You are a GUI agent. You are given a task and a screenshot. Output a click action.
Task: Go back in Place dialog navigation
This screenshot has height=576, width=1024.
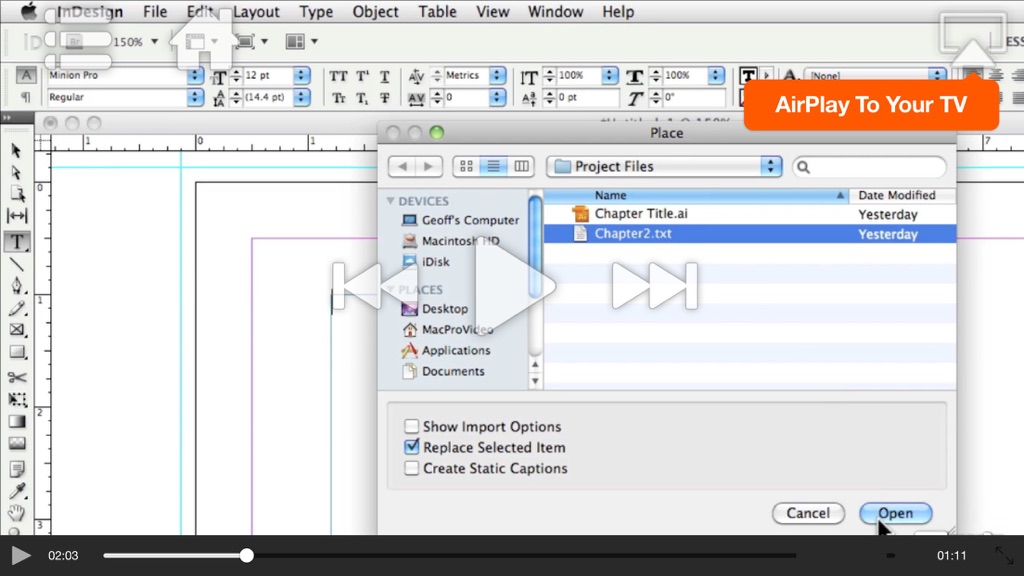tap(402, 167)
